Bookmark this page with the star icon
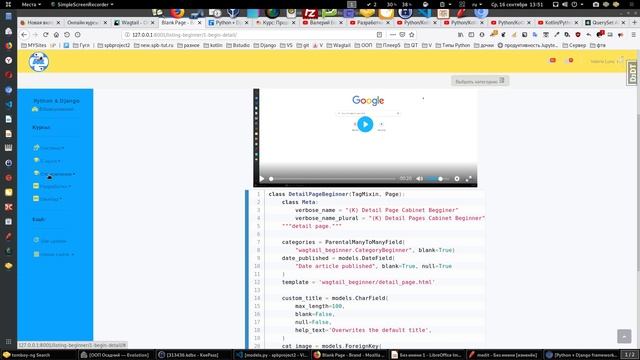Image resolution: width=640 pixels, height=360 pixels. click(x=412, y=35)
